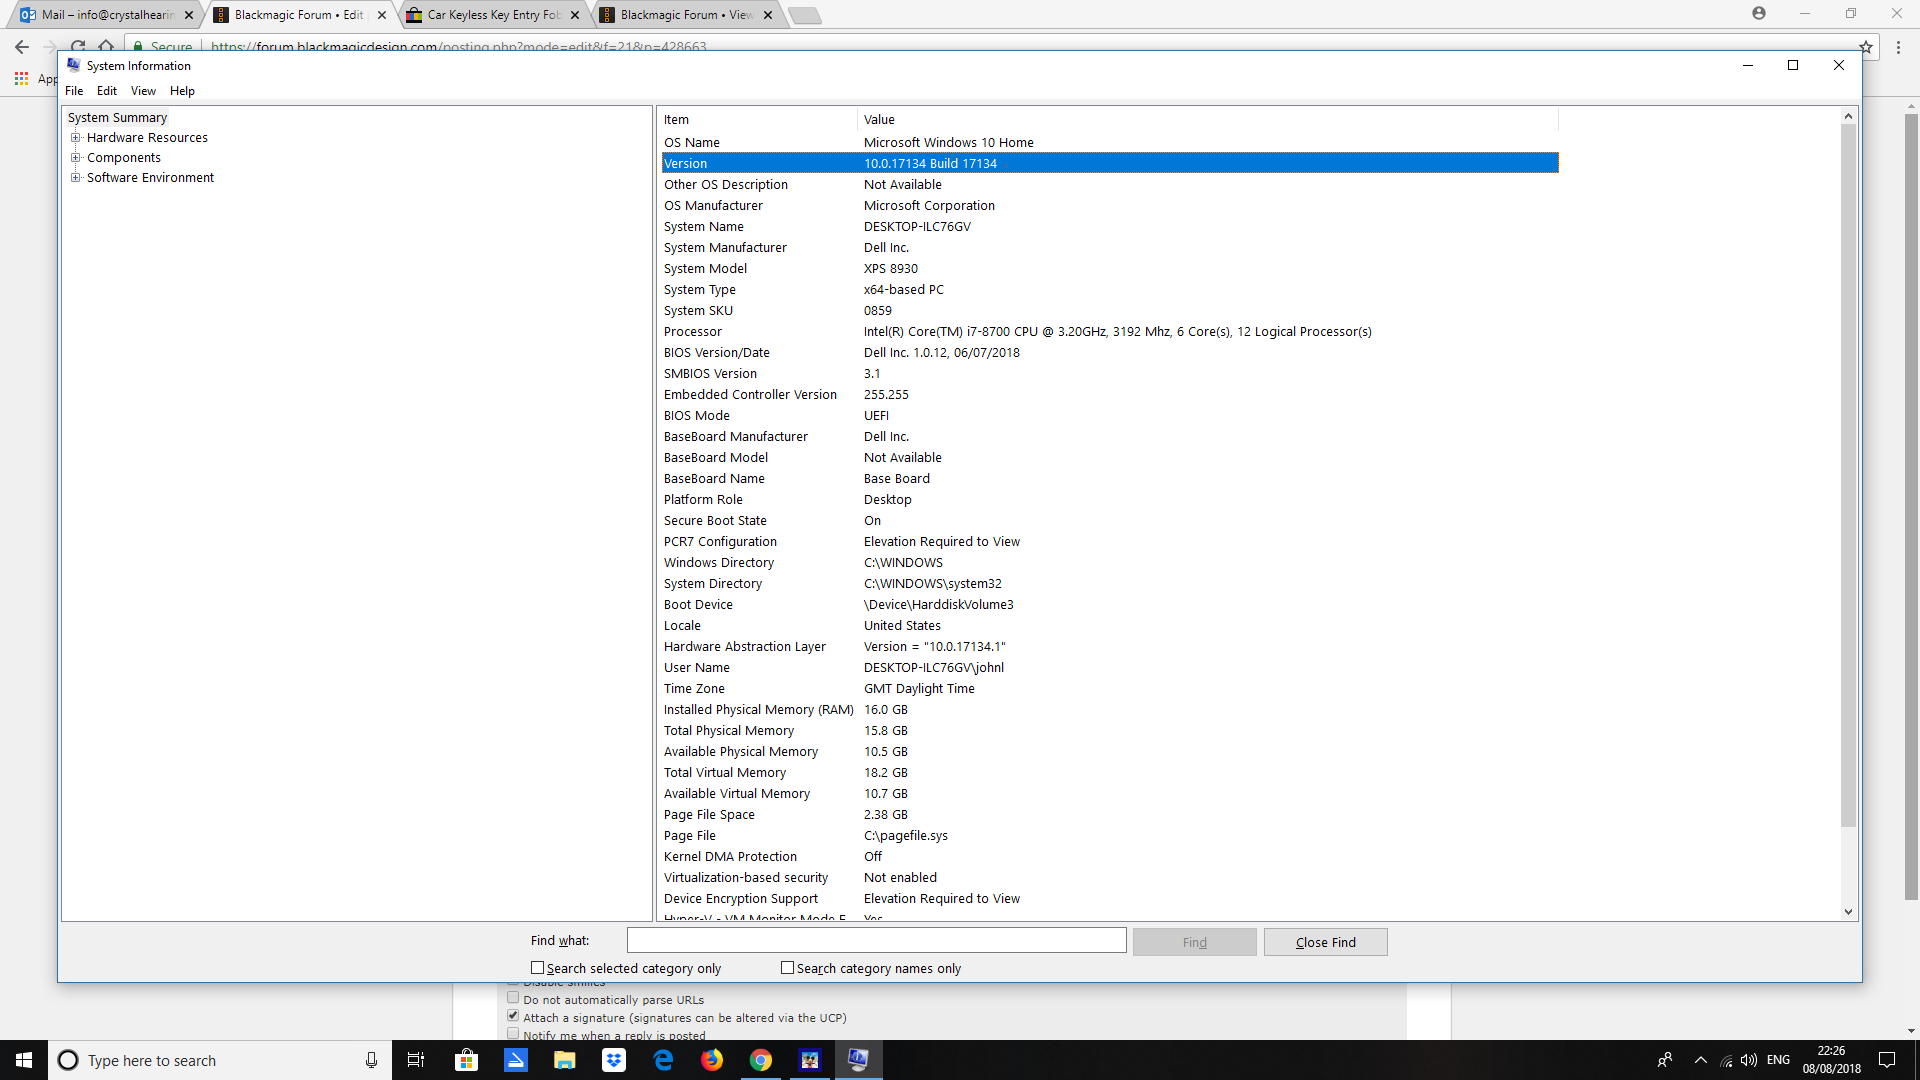Click the Find button
Viewport: 1920px width, 1080px height.
[1194, 942]
